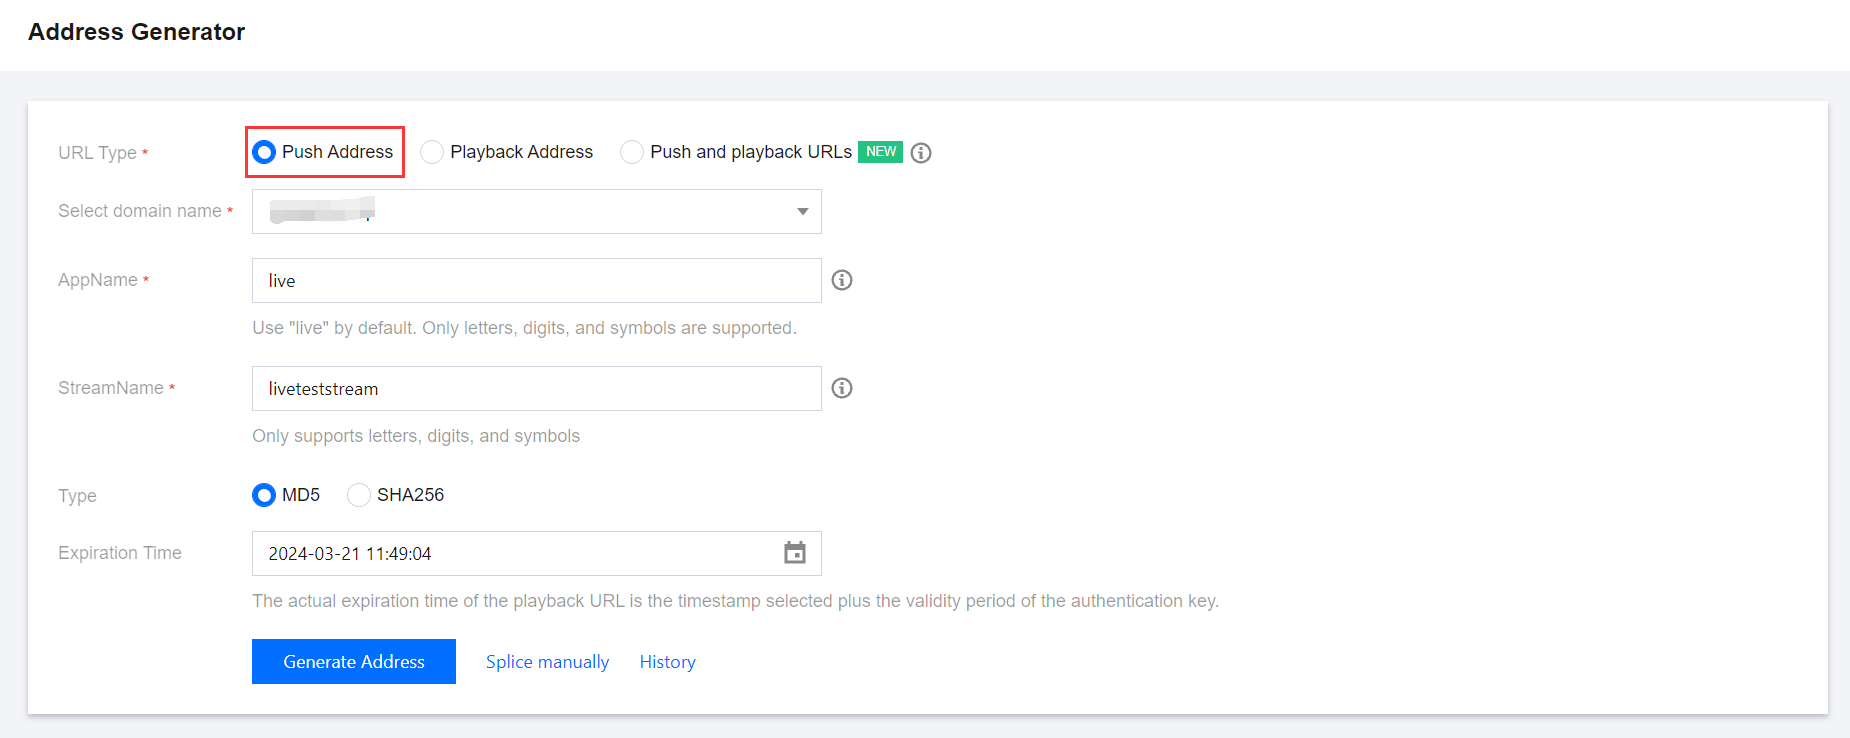Click the StreamName info icon
Screen dimensions: 1850x738
click(842, 388)
